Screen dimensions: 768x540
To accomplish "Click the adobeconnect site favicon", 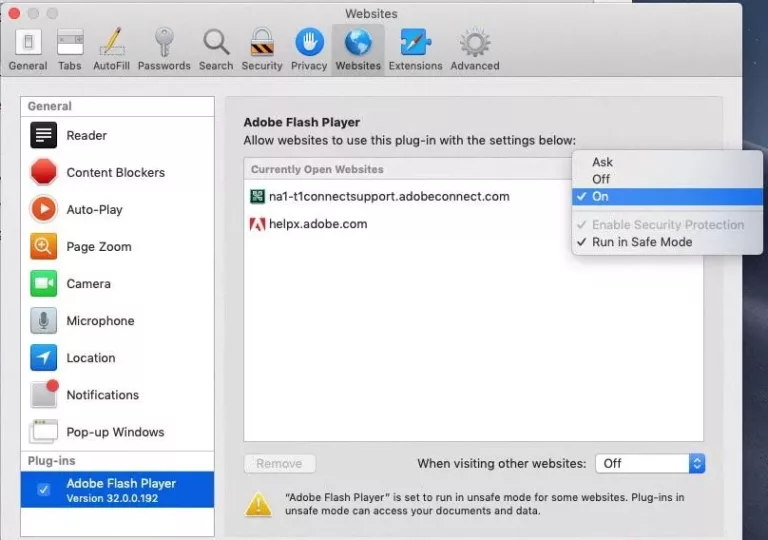I will click(258, 196).
